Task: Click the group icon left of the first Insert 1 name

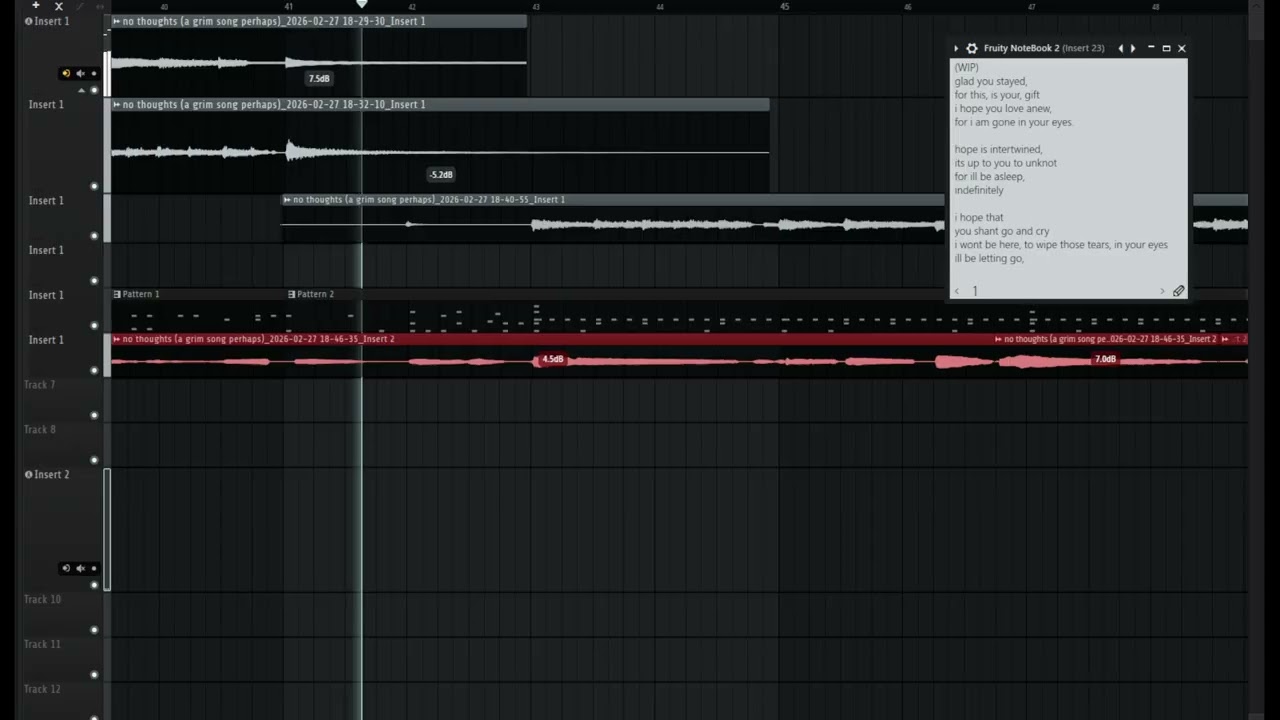Action: [28, 21]
